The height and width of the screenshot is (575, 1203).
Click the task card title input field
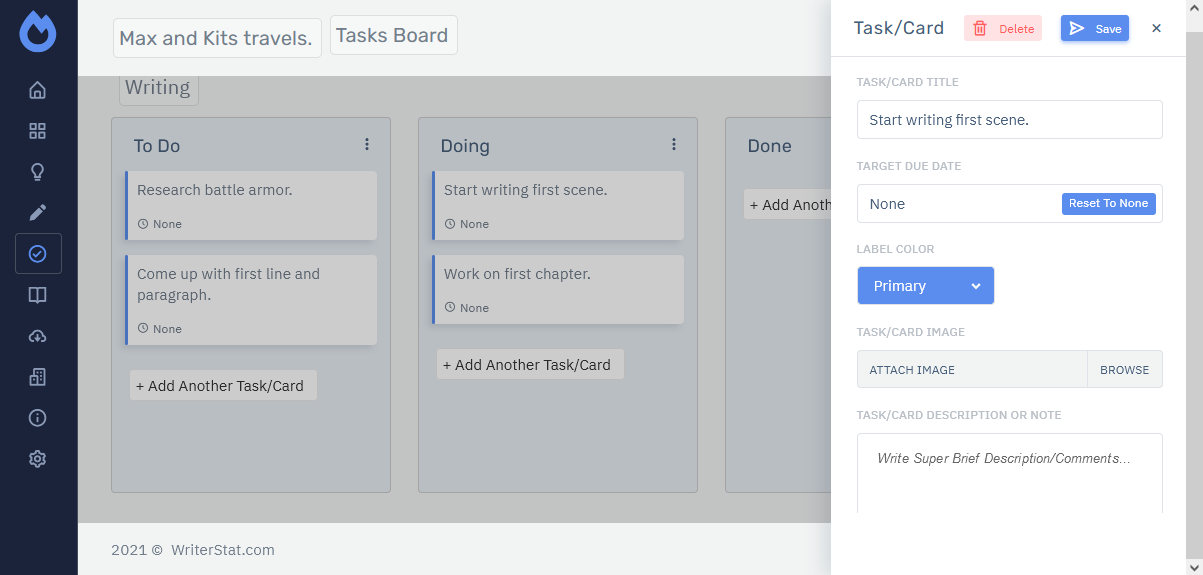click(1009, 120)
